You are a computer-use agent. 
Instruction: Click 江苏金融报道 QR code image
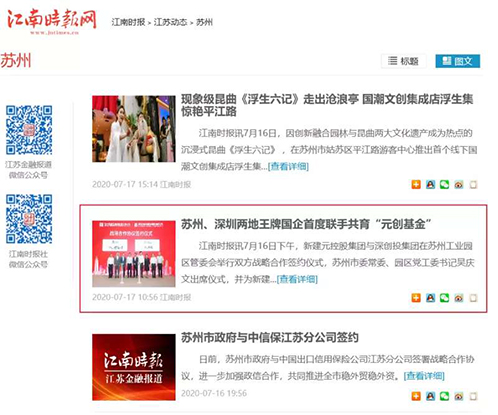(29, 130)
